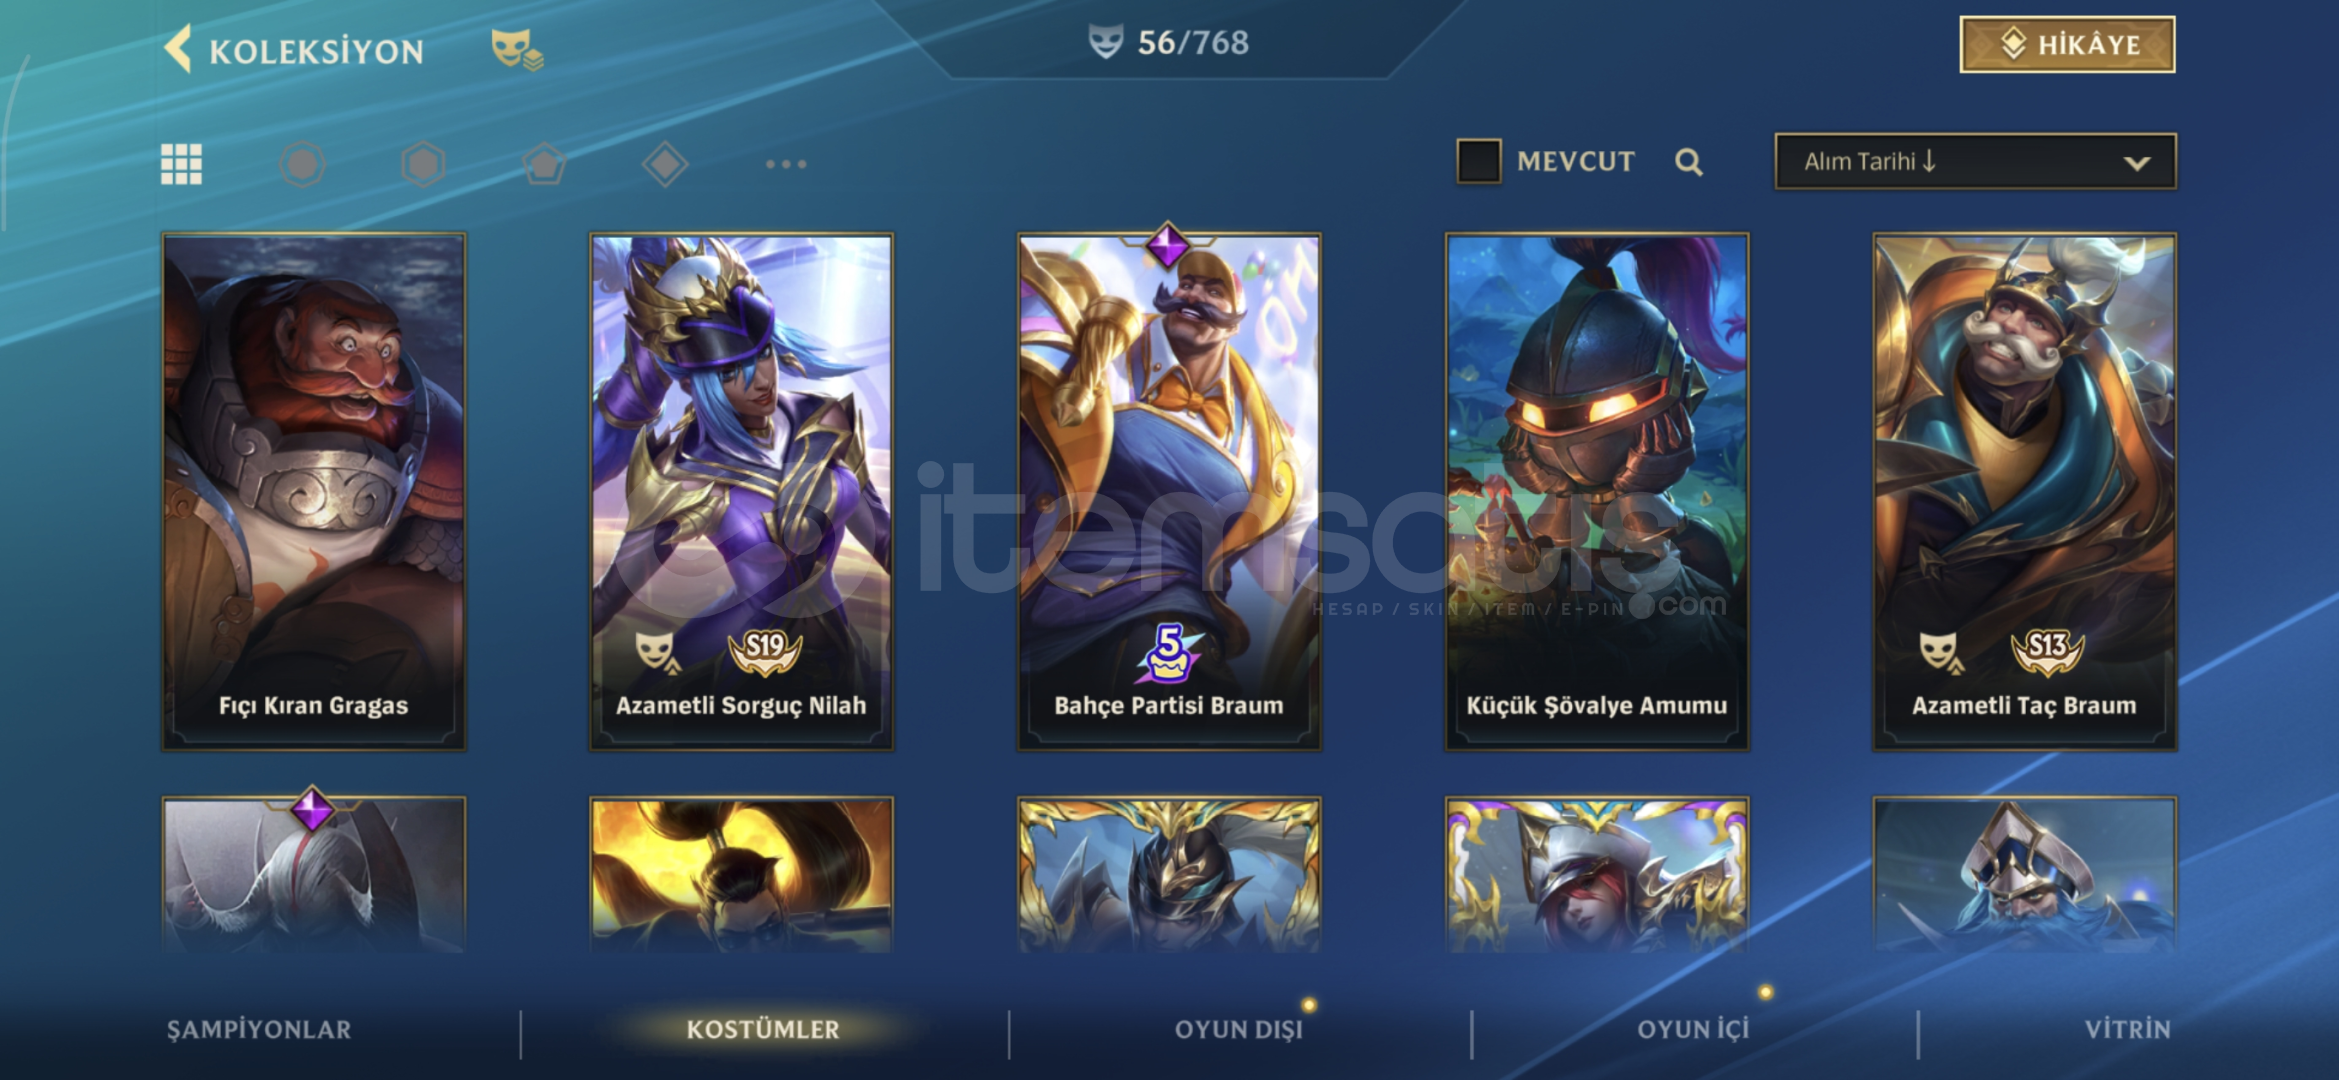Select the Küçük Şövalye Amumu skin
This screenshot has width=2339, height=1080.
[x=1597, y=492]
